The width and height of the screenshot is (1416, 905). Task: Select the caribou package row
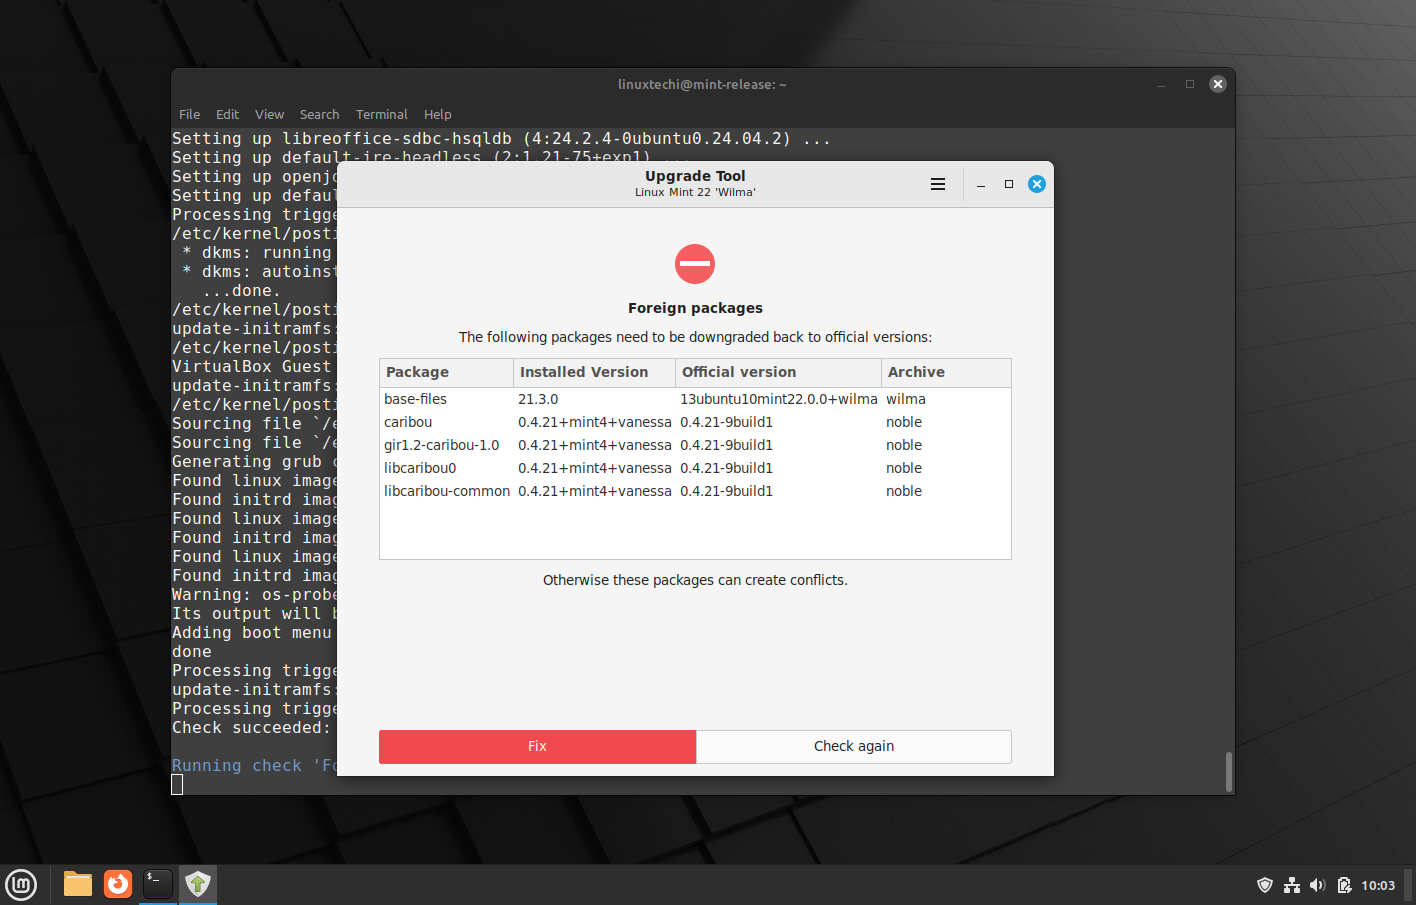click(x=695, y=422)
